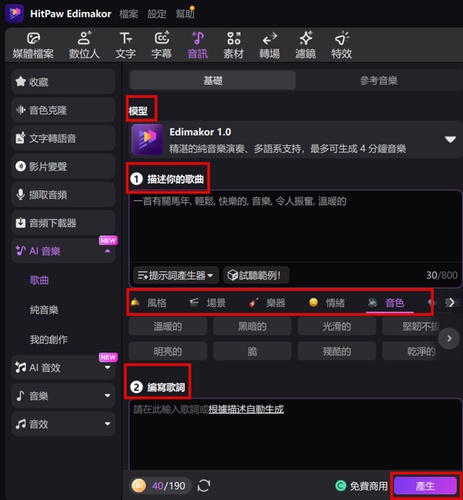Open 文字轉語音 text to speech
Image resolution: width=463 pixels, height=500 pixels.
point(63,138)
